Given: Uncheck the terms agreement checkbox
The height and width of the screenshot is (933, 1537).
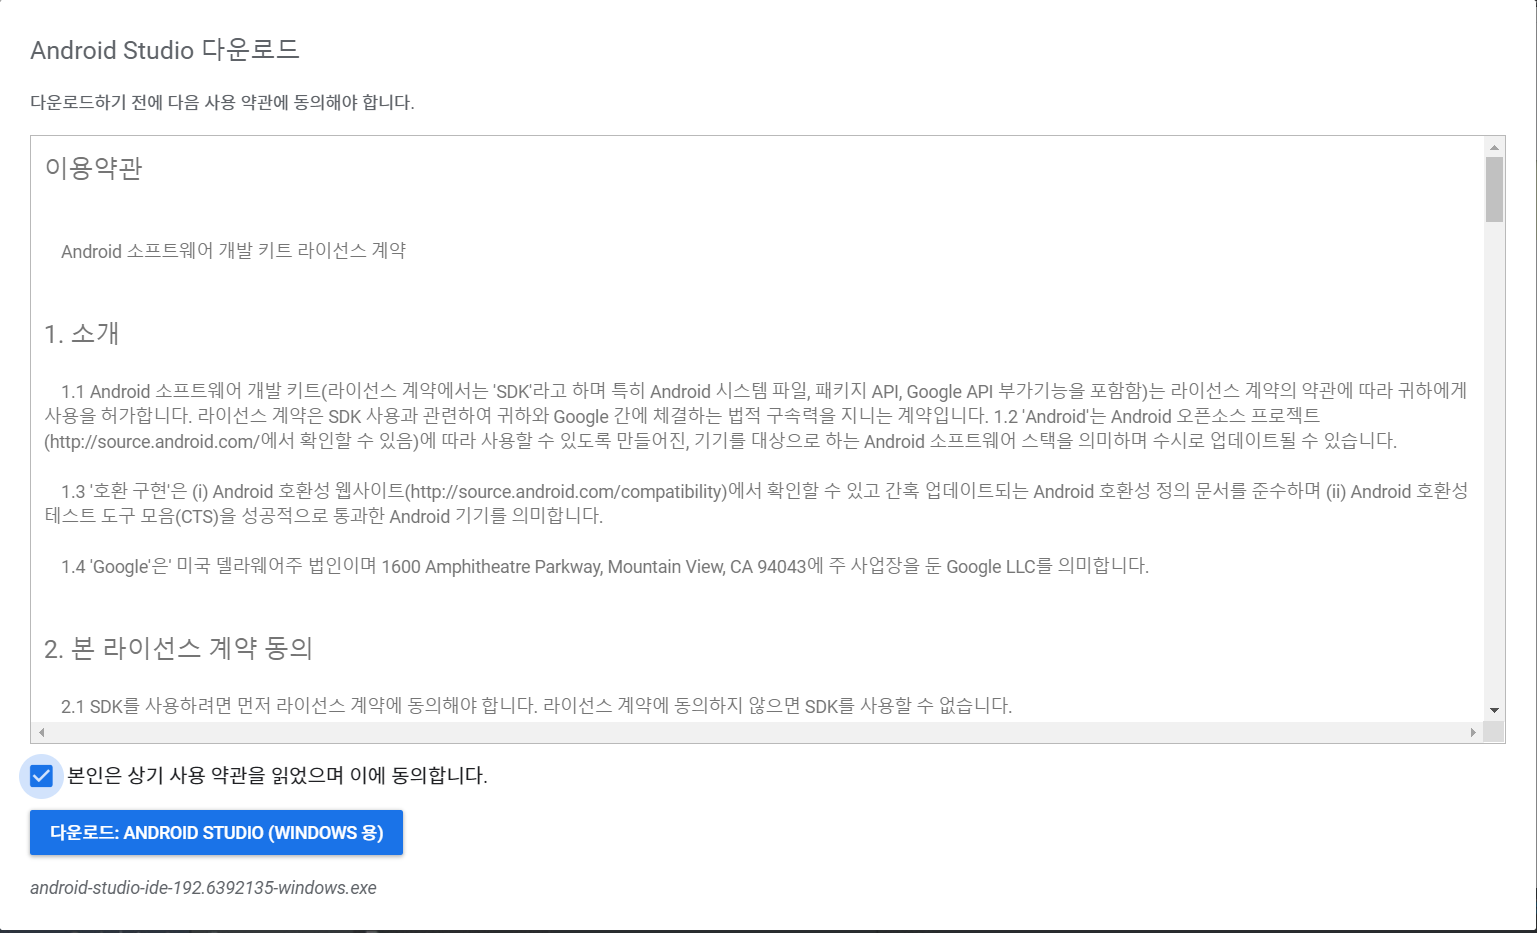Looking at the screenshot, I should (41, 776).
